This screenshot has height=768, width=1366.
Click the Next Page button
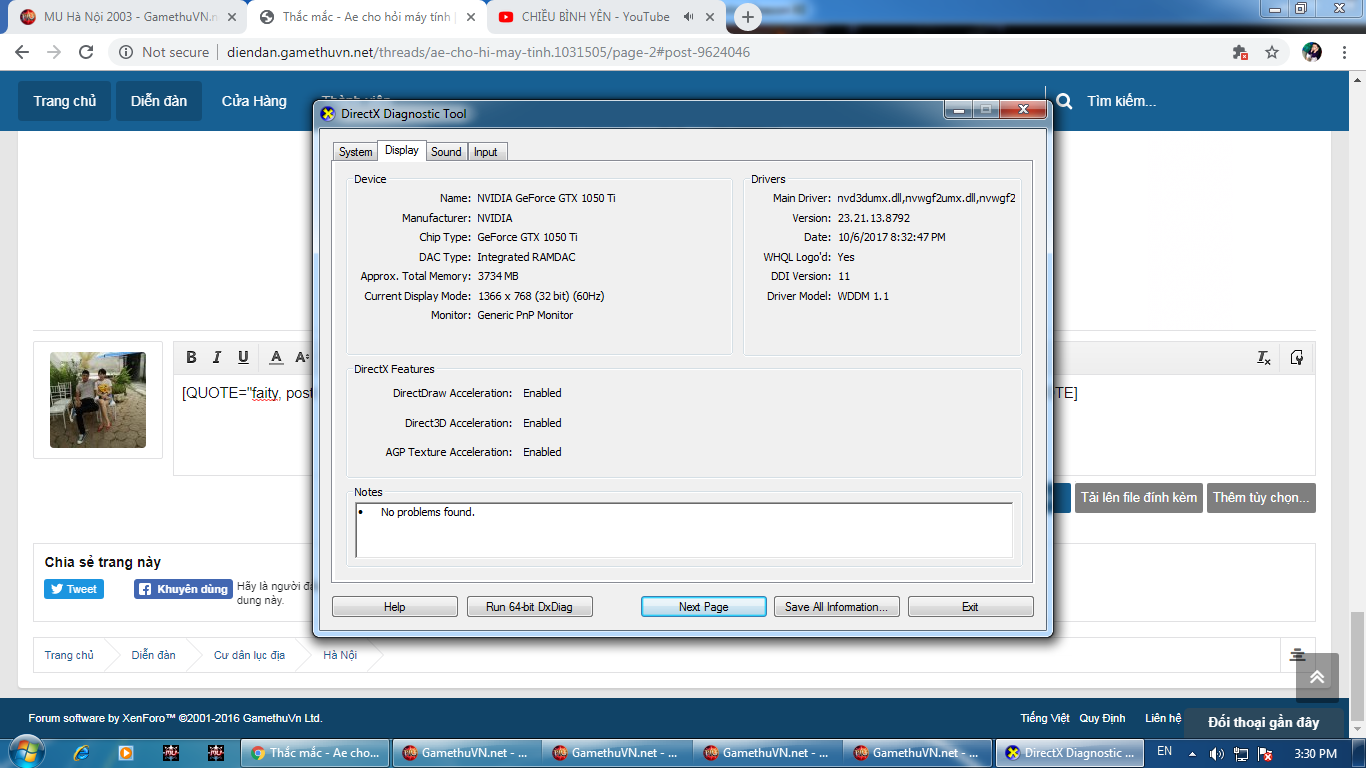703,607
